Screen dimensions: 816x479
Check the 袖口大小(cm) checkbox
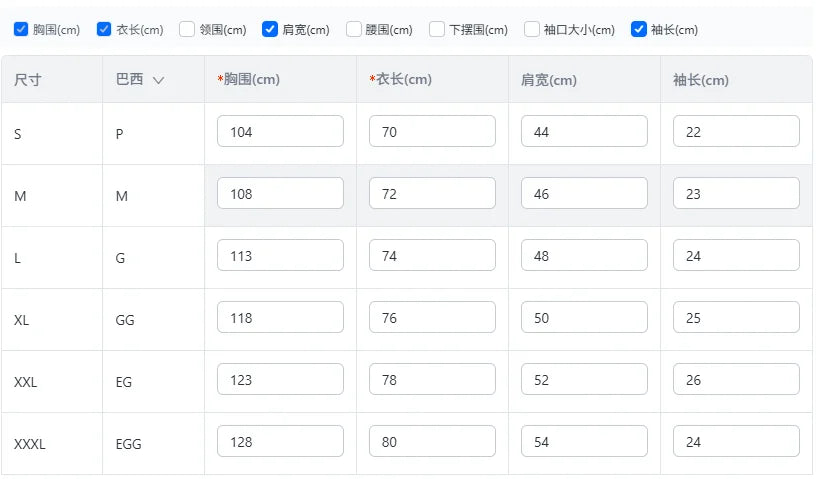pos(532,30)
